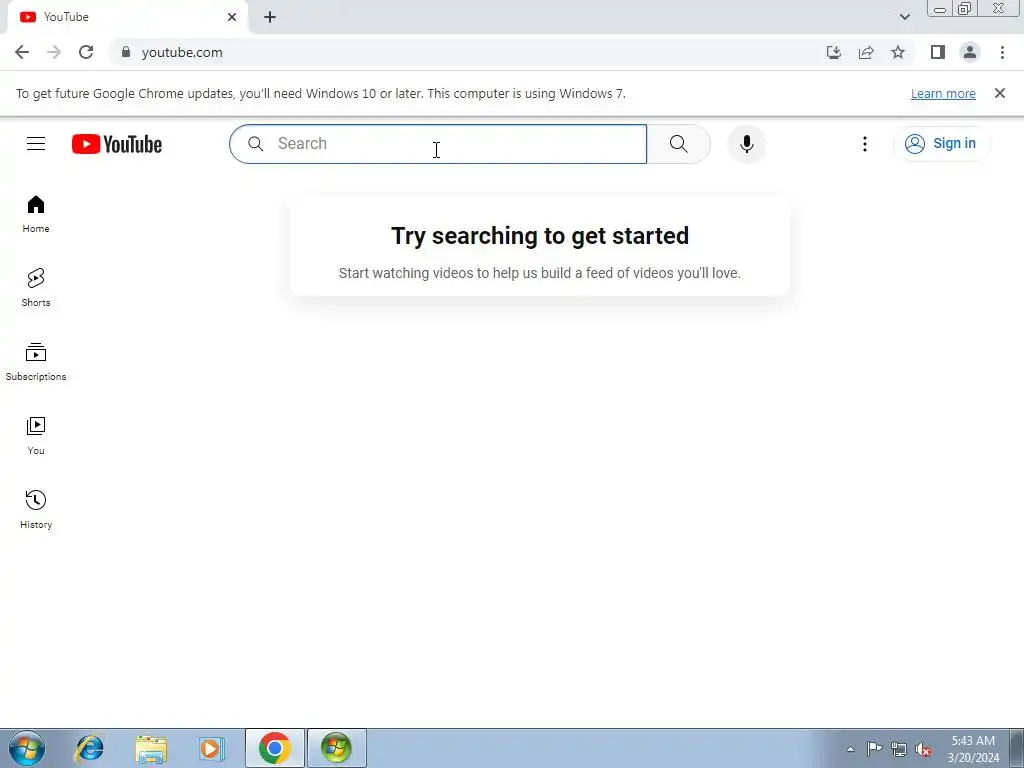The image size is (1024, 768).
Task: Open YouTube settings three-dot menu
Action: [865, 144]
